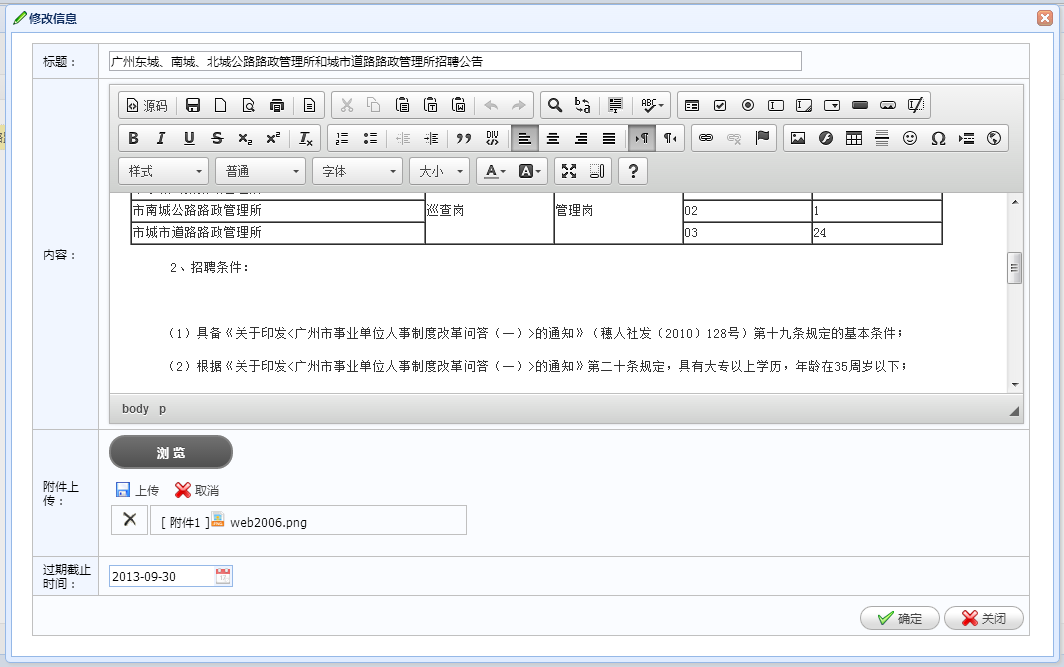Viewport: 1064px width, 667px height.
Task: Open the 字体 font dropdown
Action: 358,172
